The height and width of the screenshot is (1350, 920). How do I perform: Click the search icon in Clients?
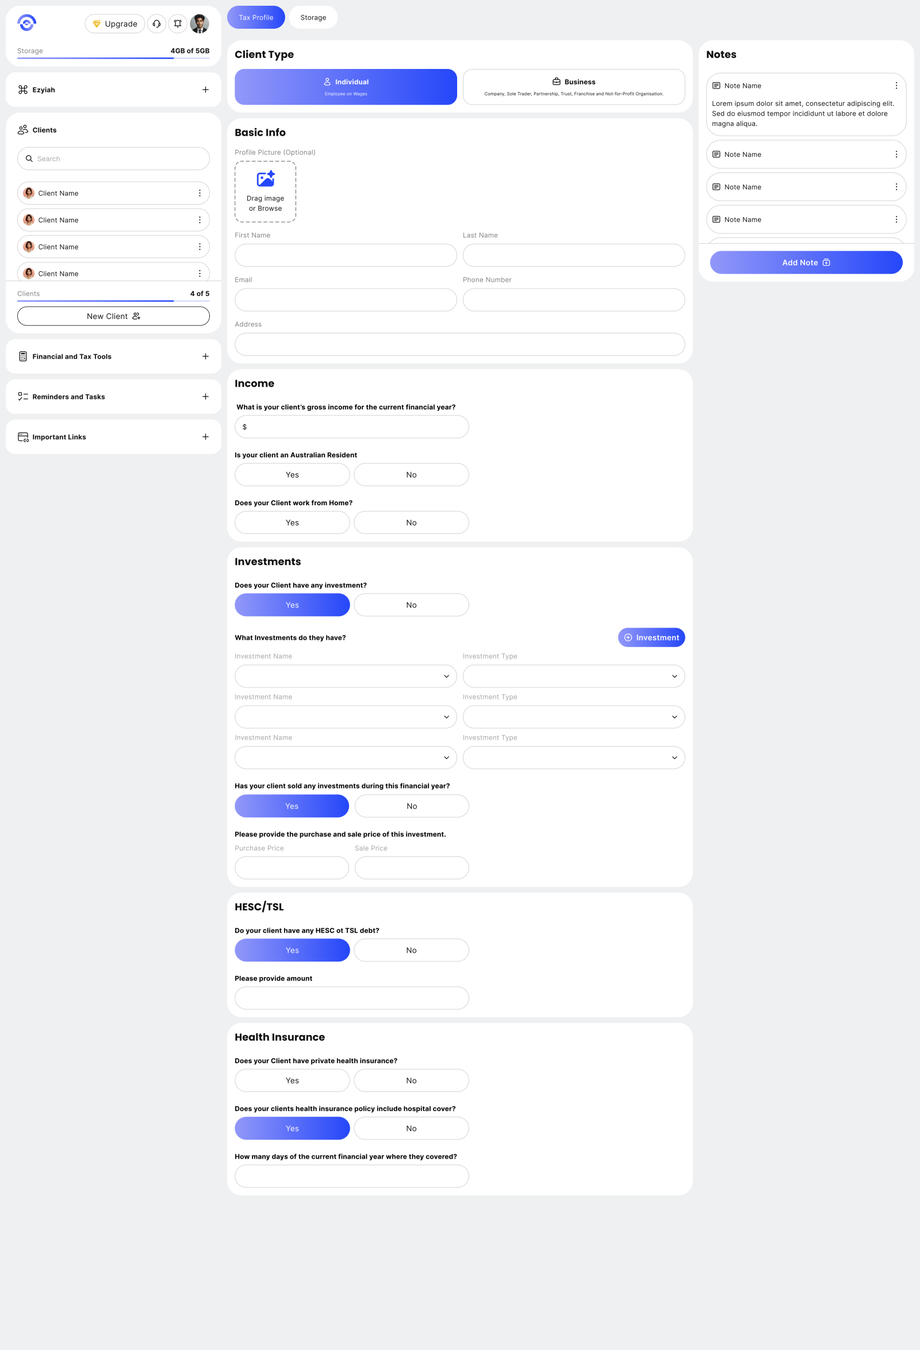(29, 159)
